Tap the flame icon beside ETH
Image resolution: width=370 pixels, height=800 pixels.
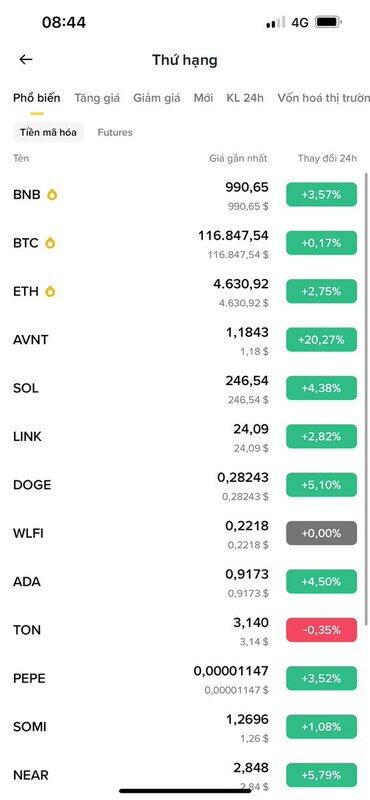pyautogui.click(x=50, y=292)
